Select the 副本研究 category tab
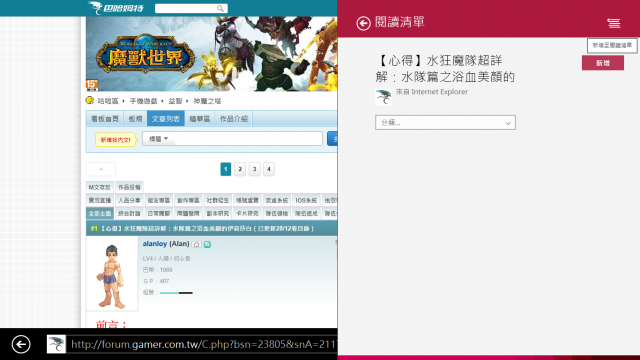Viewport: 640px width, 360px height. click(218, 213)
